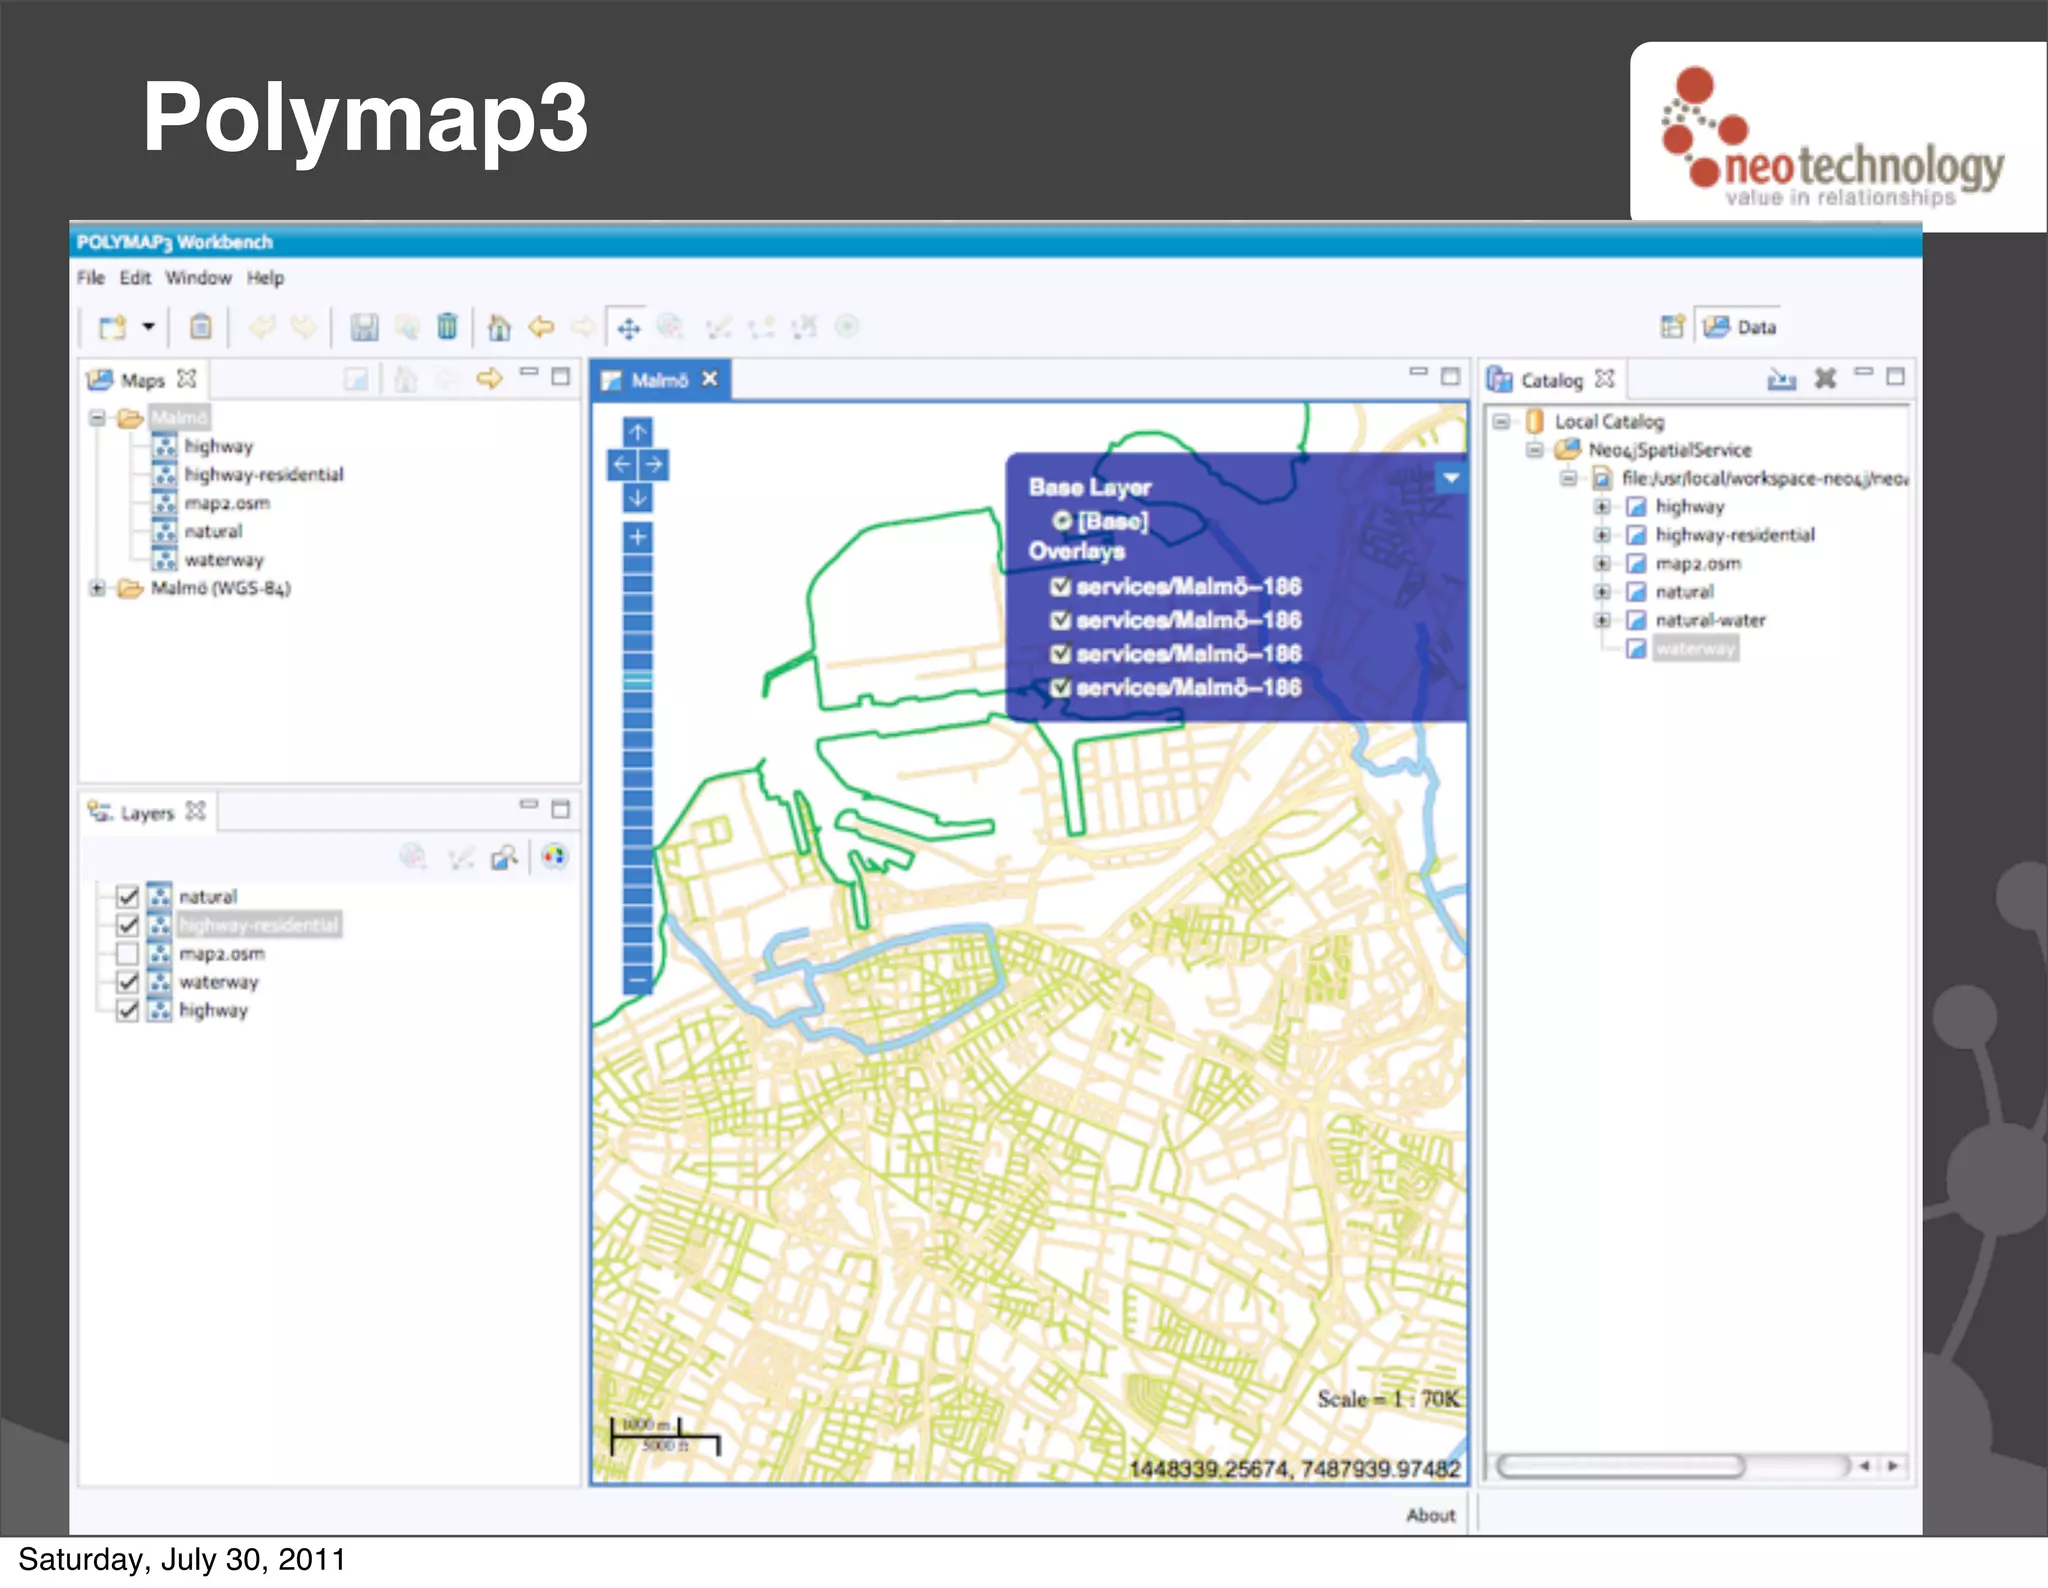Image resolution: width=2048 pixels, height=1588 pixels.
Task: Open the Window menu
Action: tap(198, 277)
